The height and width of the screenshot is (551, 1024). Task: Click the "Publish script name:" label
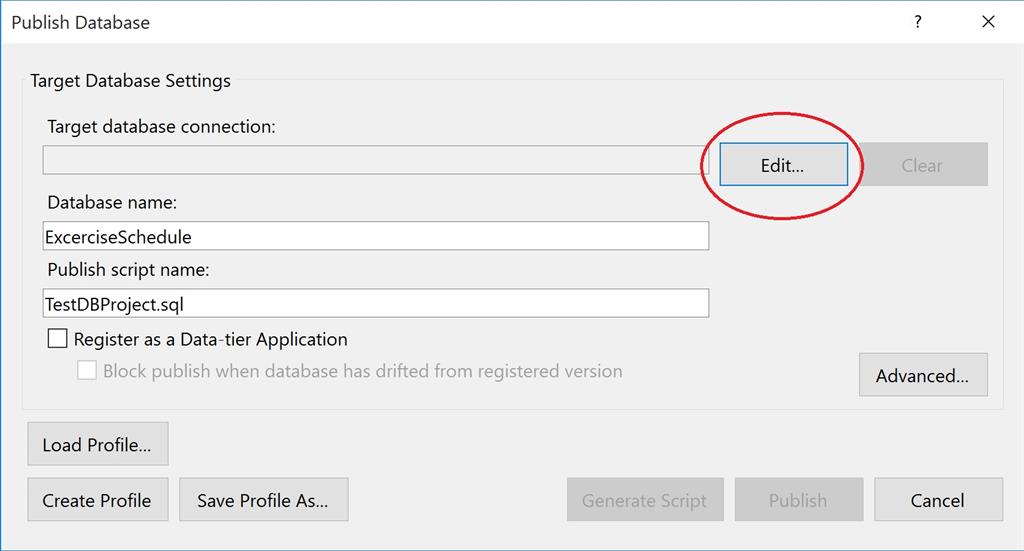127,270
